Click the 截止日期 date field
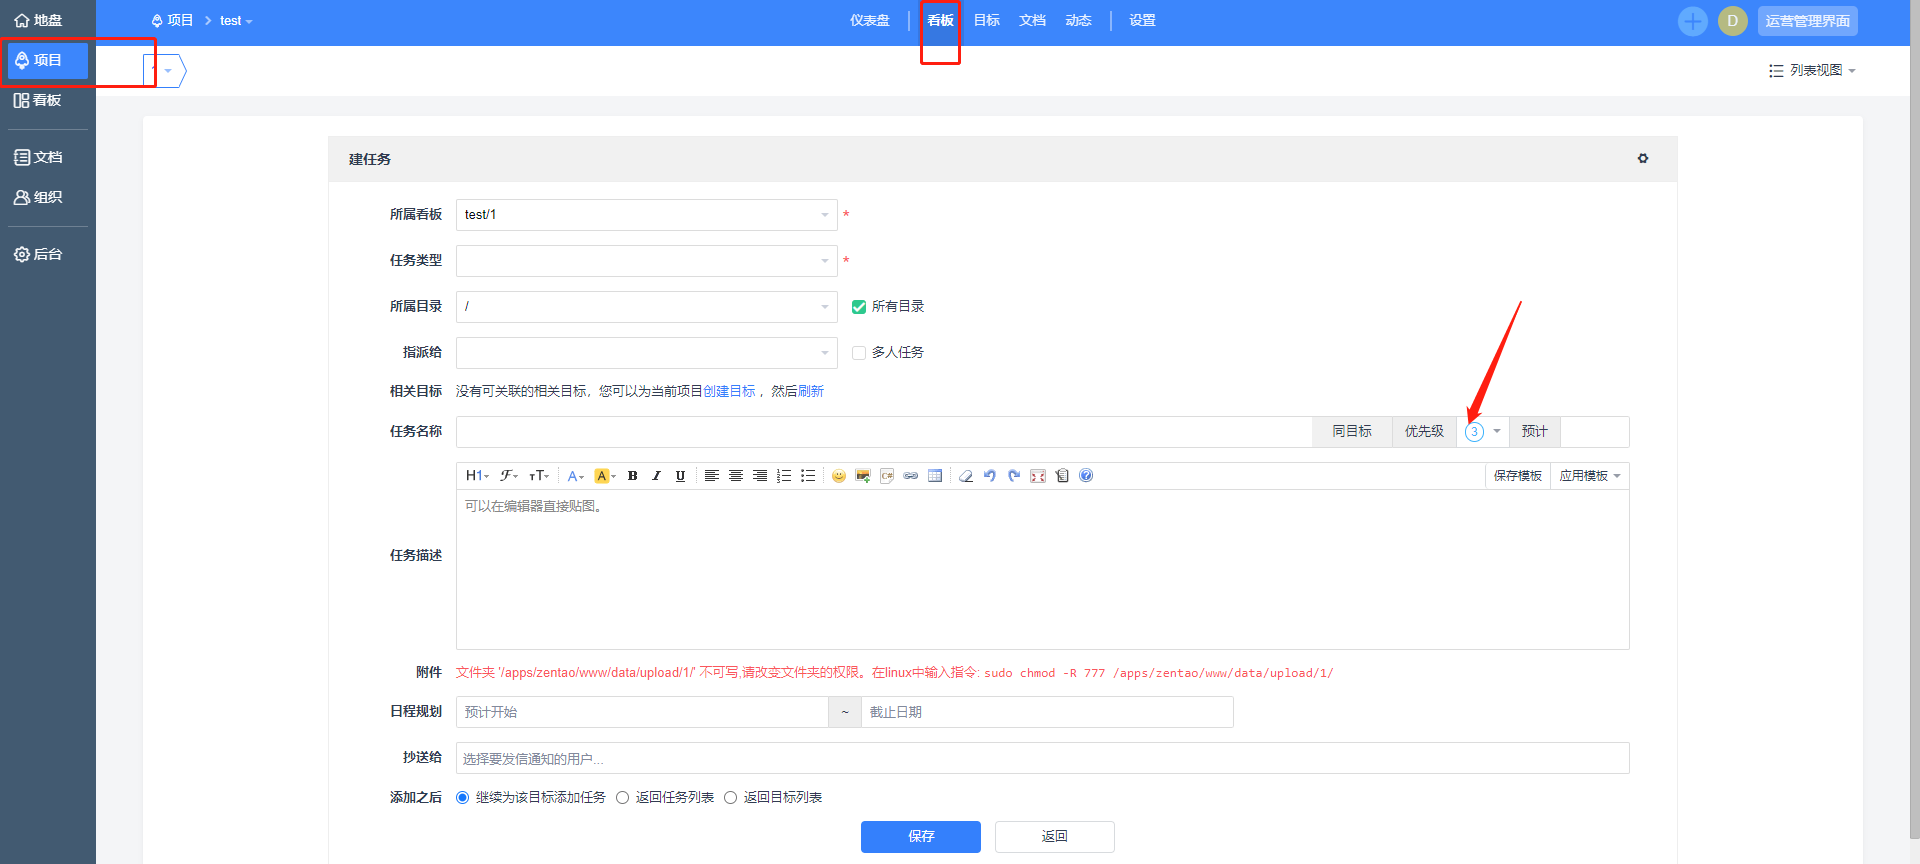Screen dimensions: 1920x864 point(1047,712)
